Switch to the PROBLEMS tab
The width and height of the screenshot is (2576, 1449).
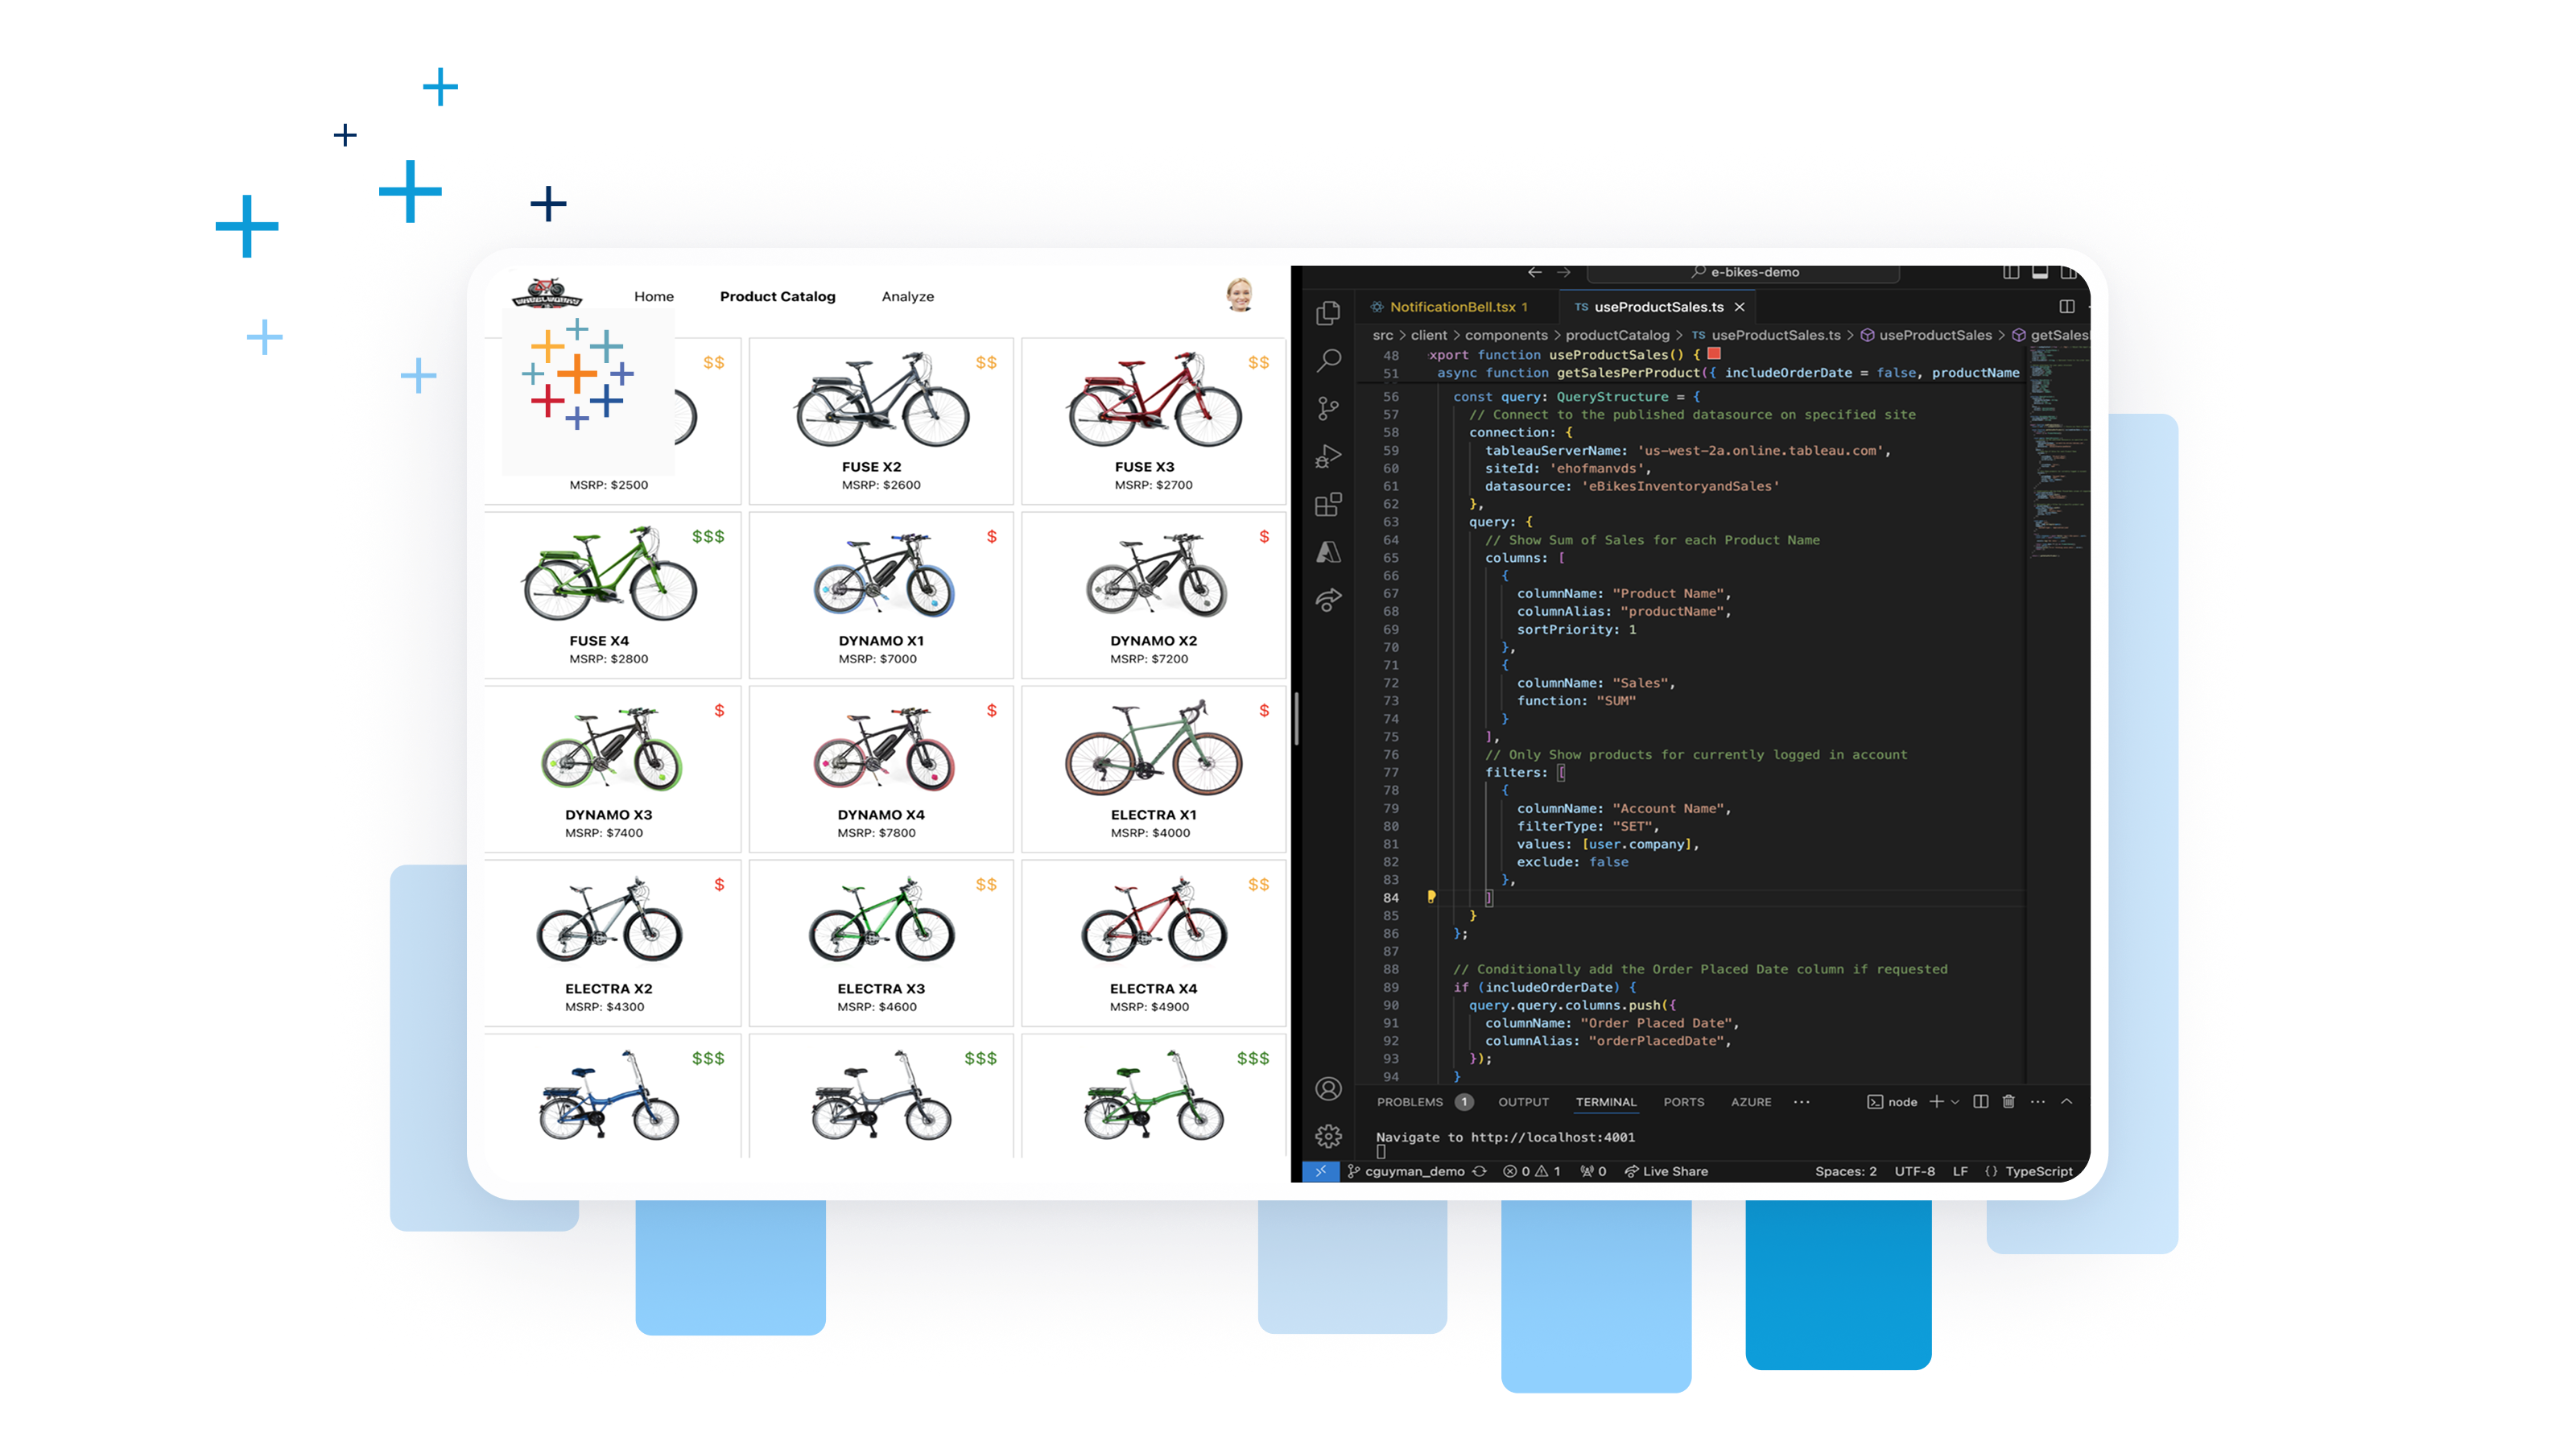click(x=1412, y=1102)
